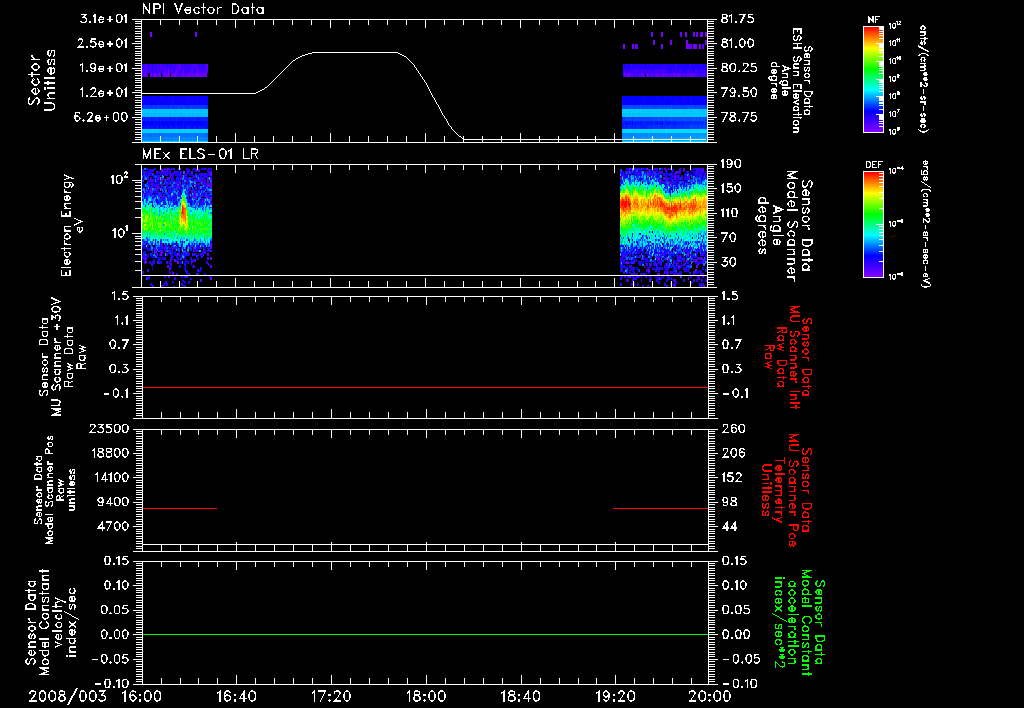Image resolution: width=1024 pixels, height=708 pixels.
Task: Click the right ELS electron spectrogram block
Action: [664, 227]
